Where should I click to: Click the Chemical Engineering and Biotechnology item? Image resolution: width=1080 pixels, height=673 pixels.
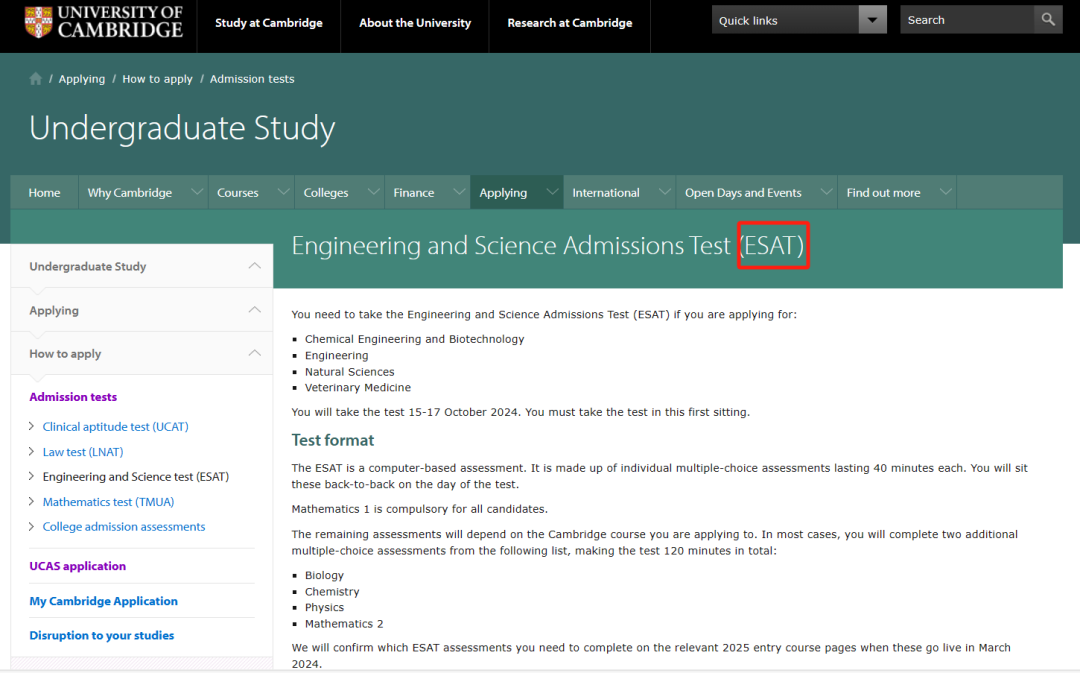click(415, 339)
